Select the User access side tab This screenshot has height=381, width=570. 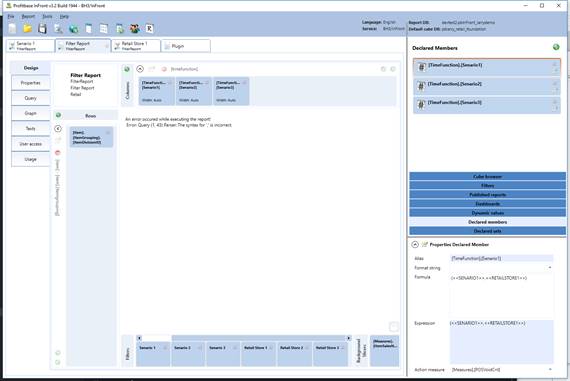(31, 144)
